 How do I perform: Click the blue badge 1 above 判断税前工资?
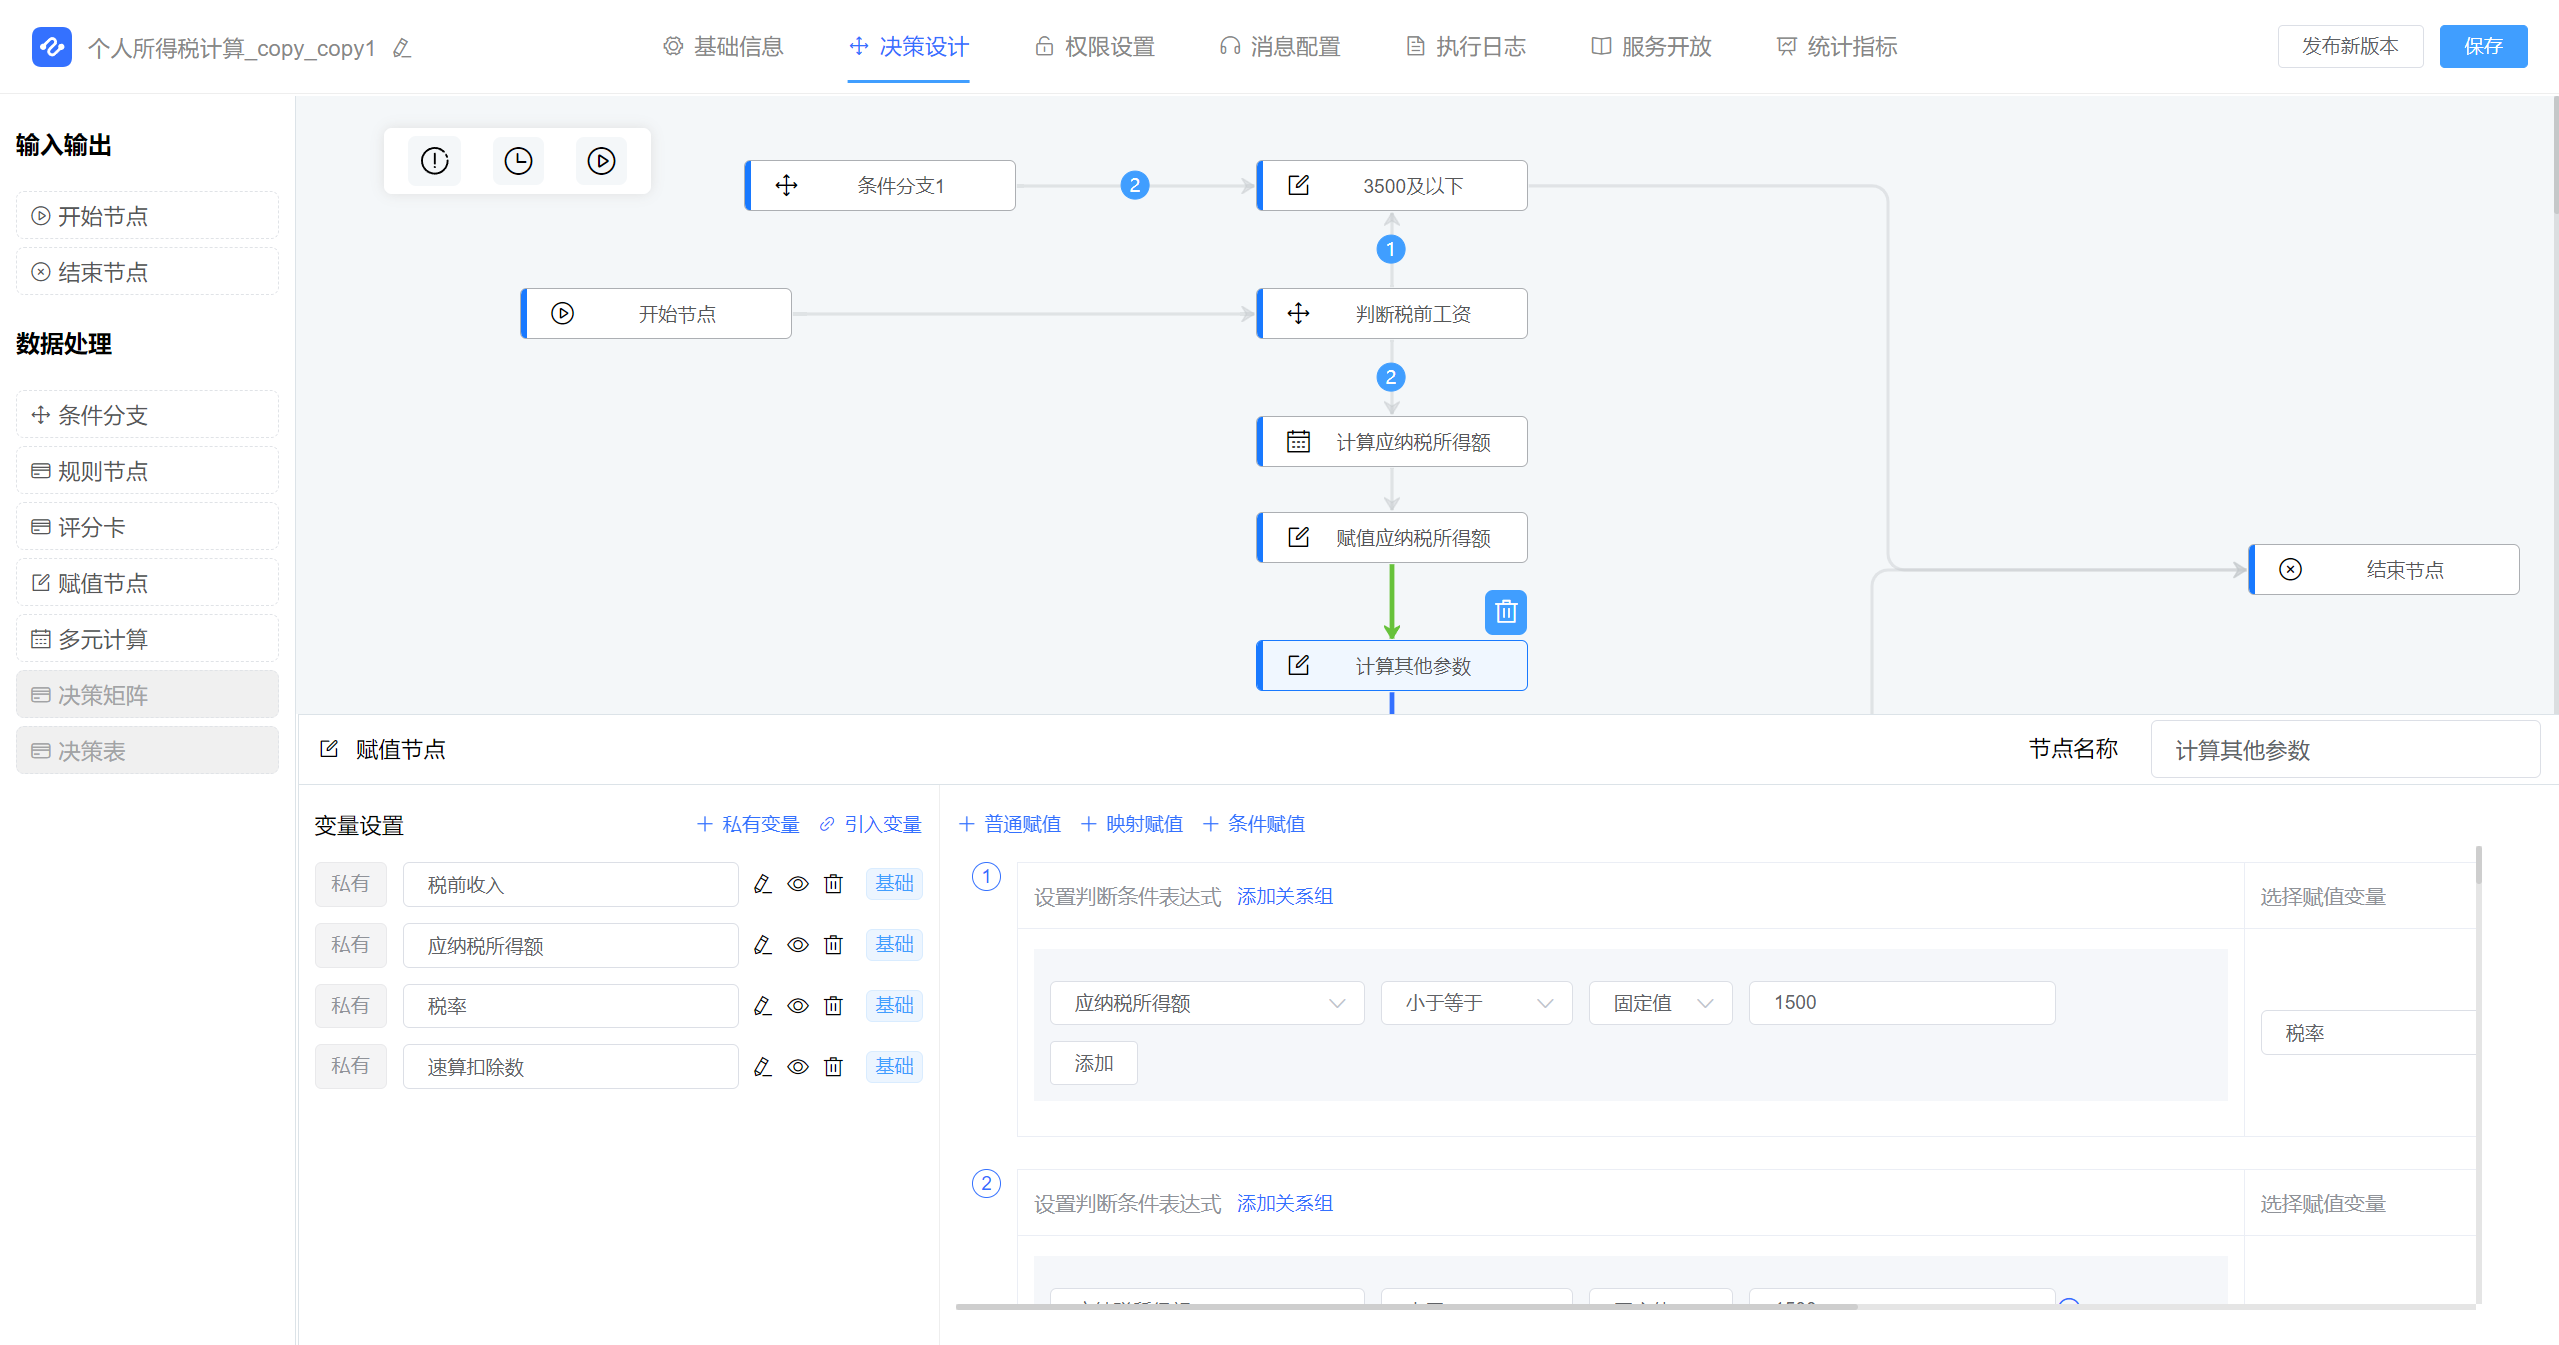[x=1390, y=249]
